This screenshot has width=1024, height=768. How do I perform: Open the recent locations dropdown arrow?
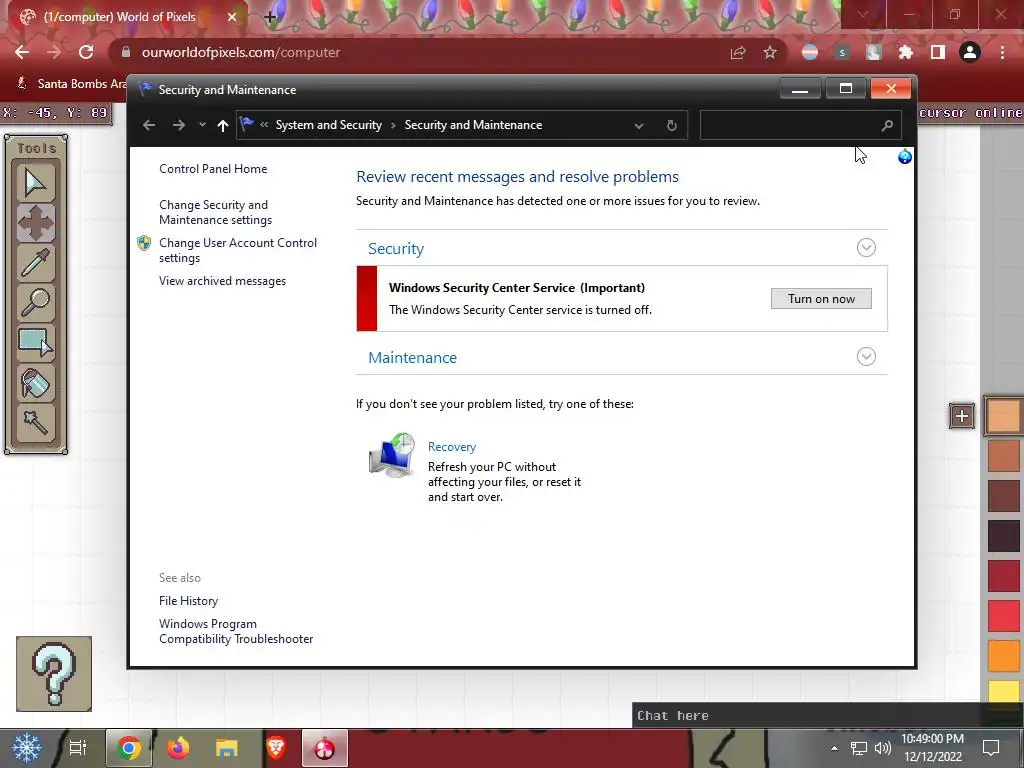point(202,125)
